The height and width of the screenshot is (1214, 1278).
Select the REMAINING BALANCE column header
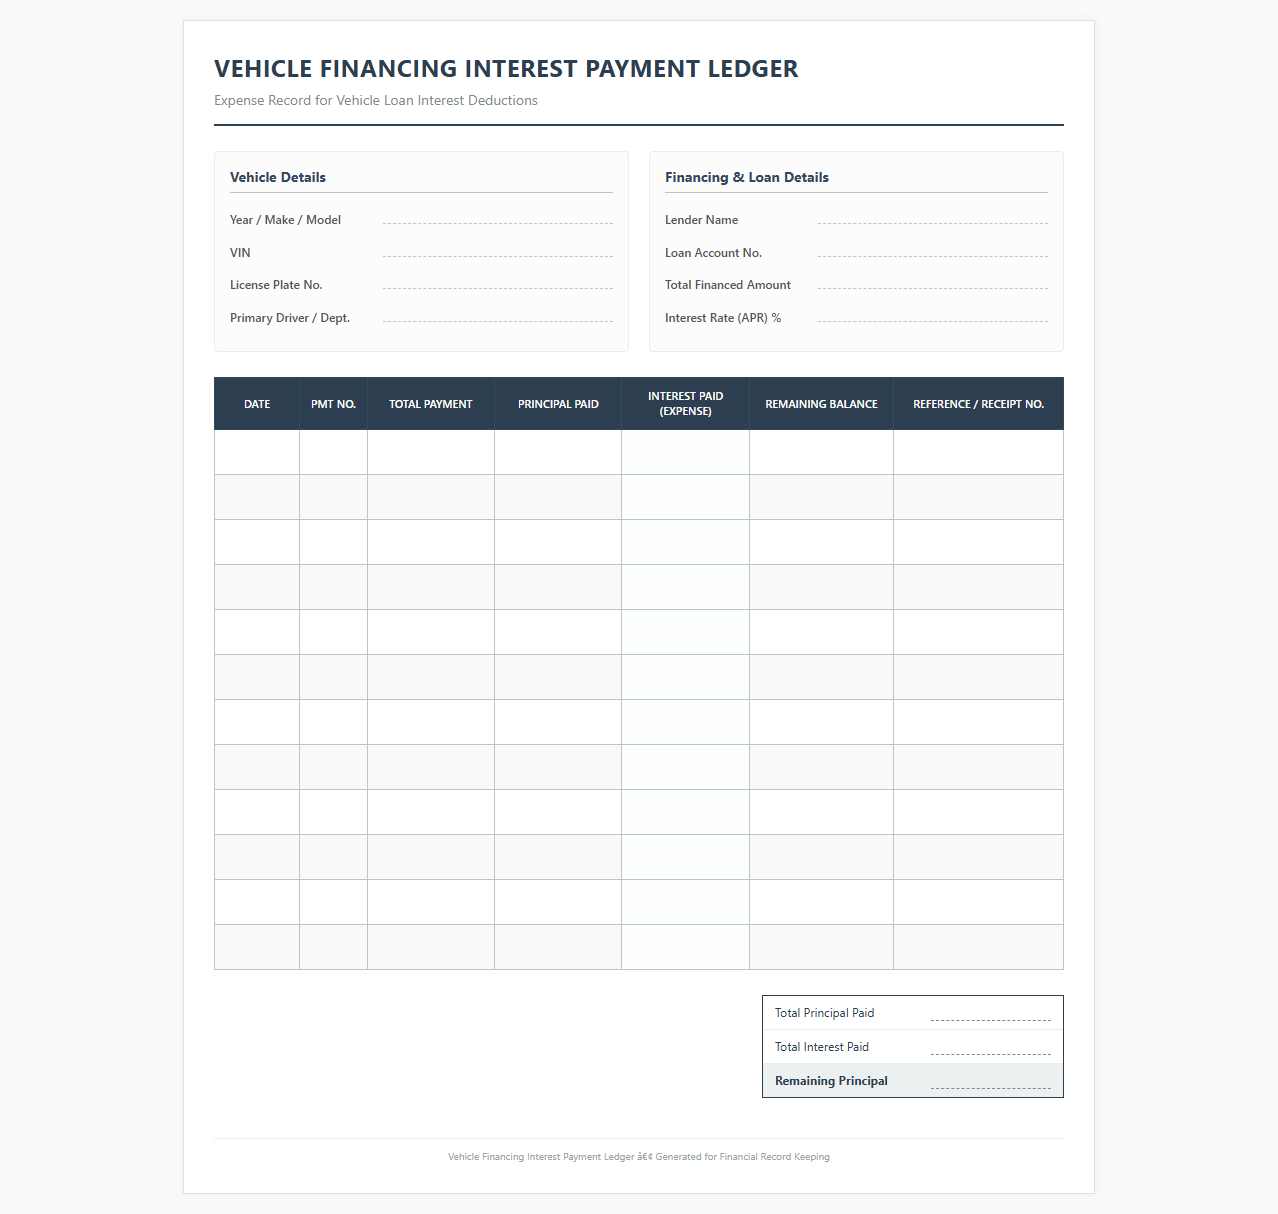click(x=821, y=404)
